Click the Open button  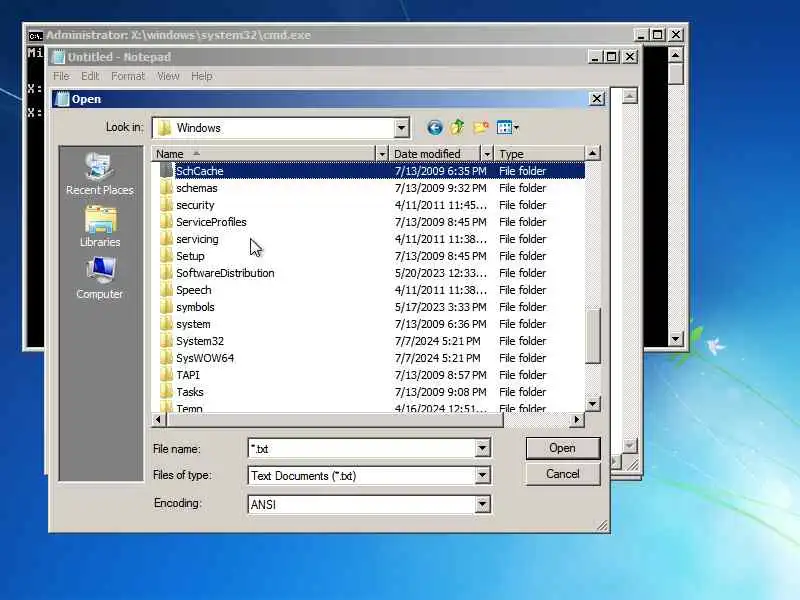[x=562, y=448]
